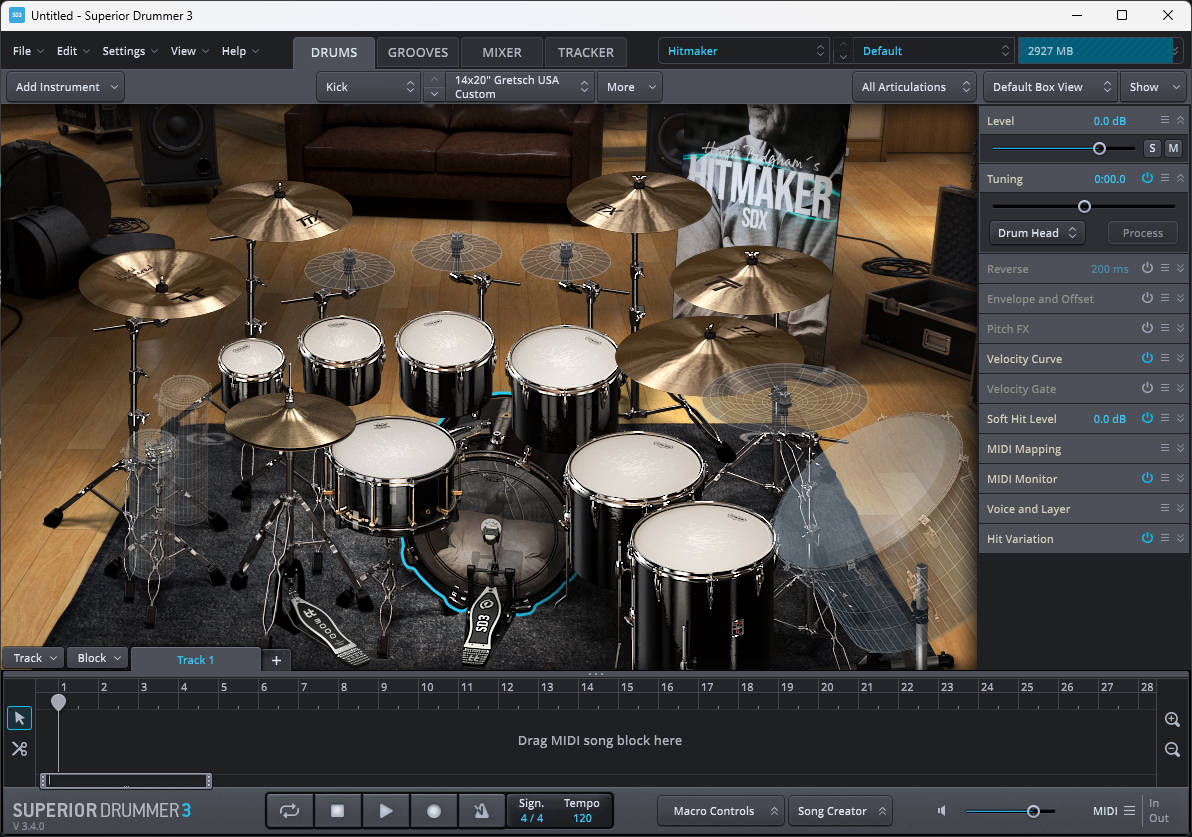Switch to the MIXER tab
The image size is (1192, 837).
coord(502,52)
